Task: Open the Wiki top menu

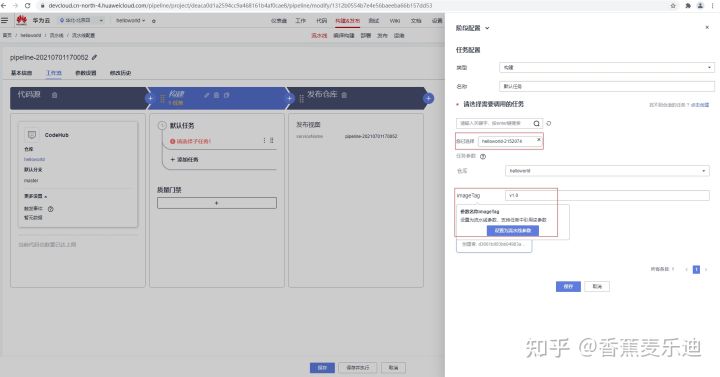Action: [x=395, y=21]
